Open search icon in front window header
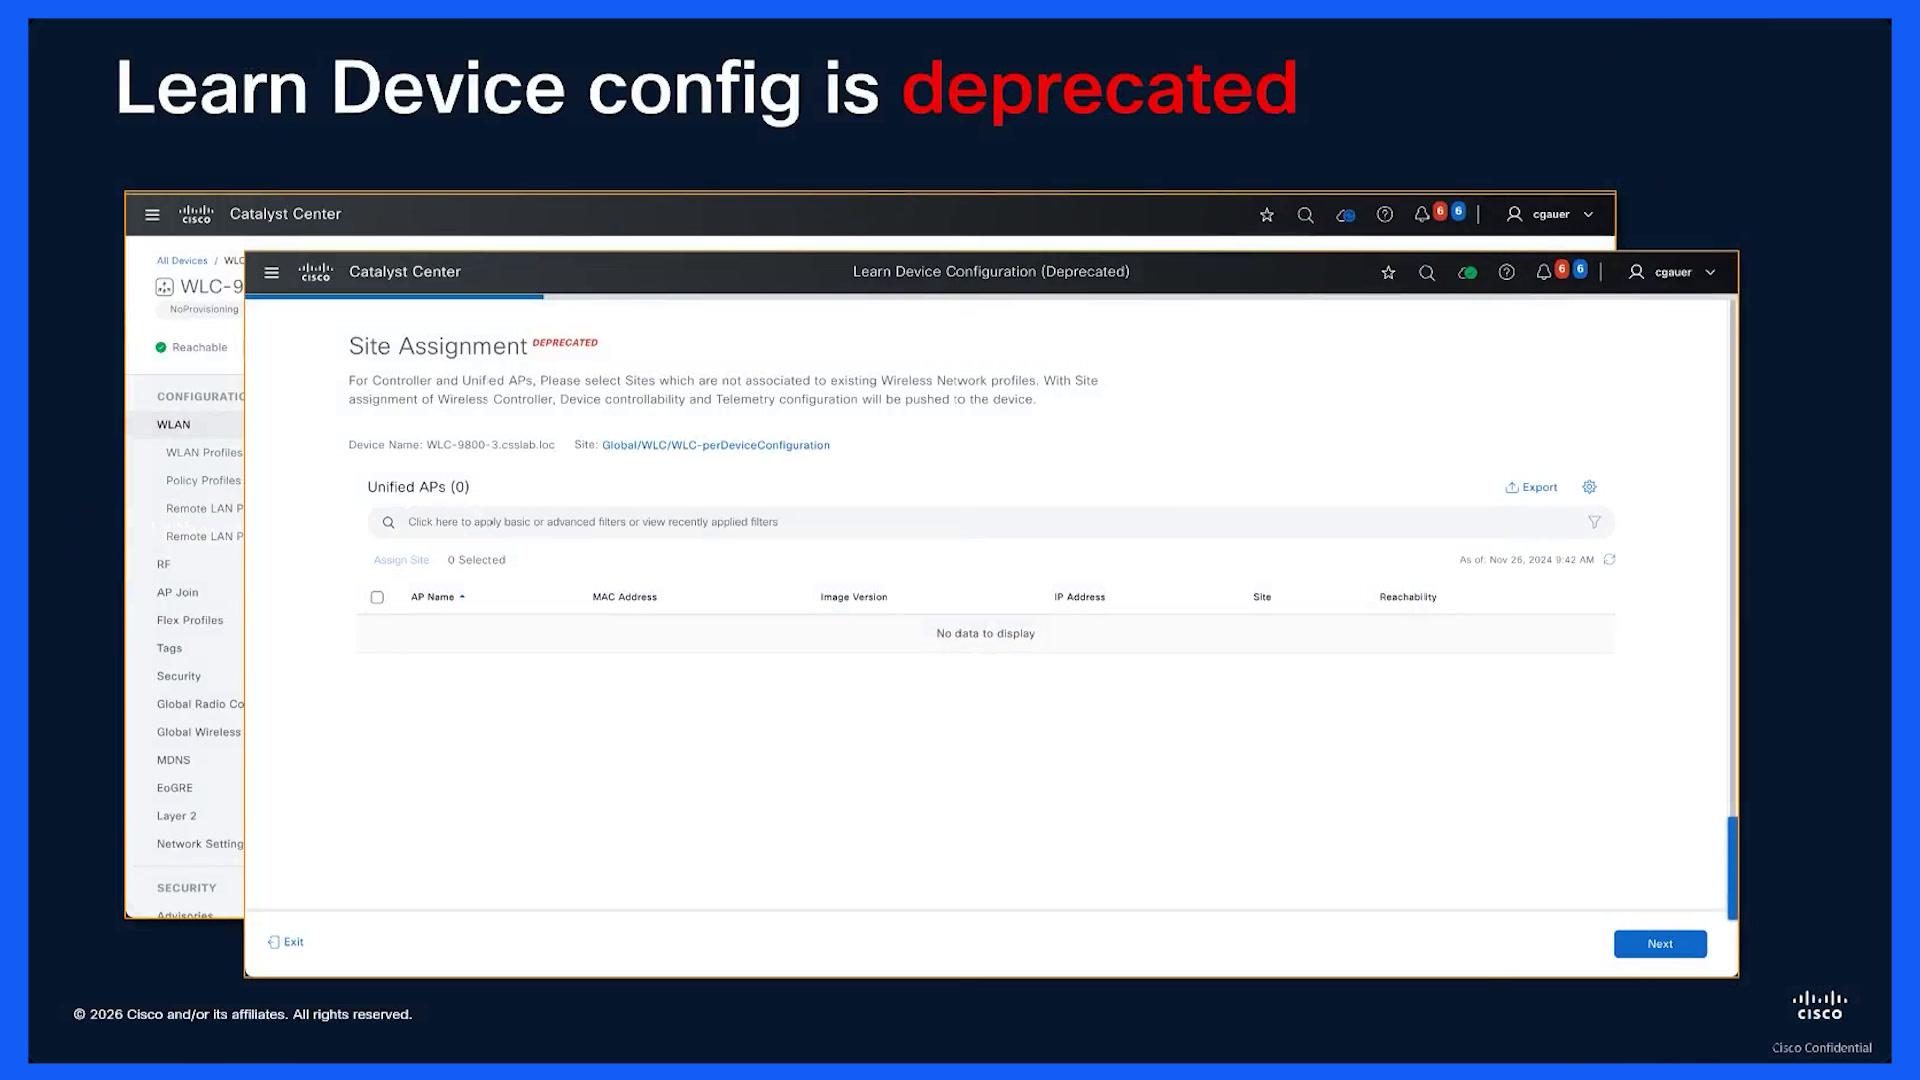Viewport: 1920px width, 1080px height. [x=1427, y=272]
